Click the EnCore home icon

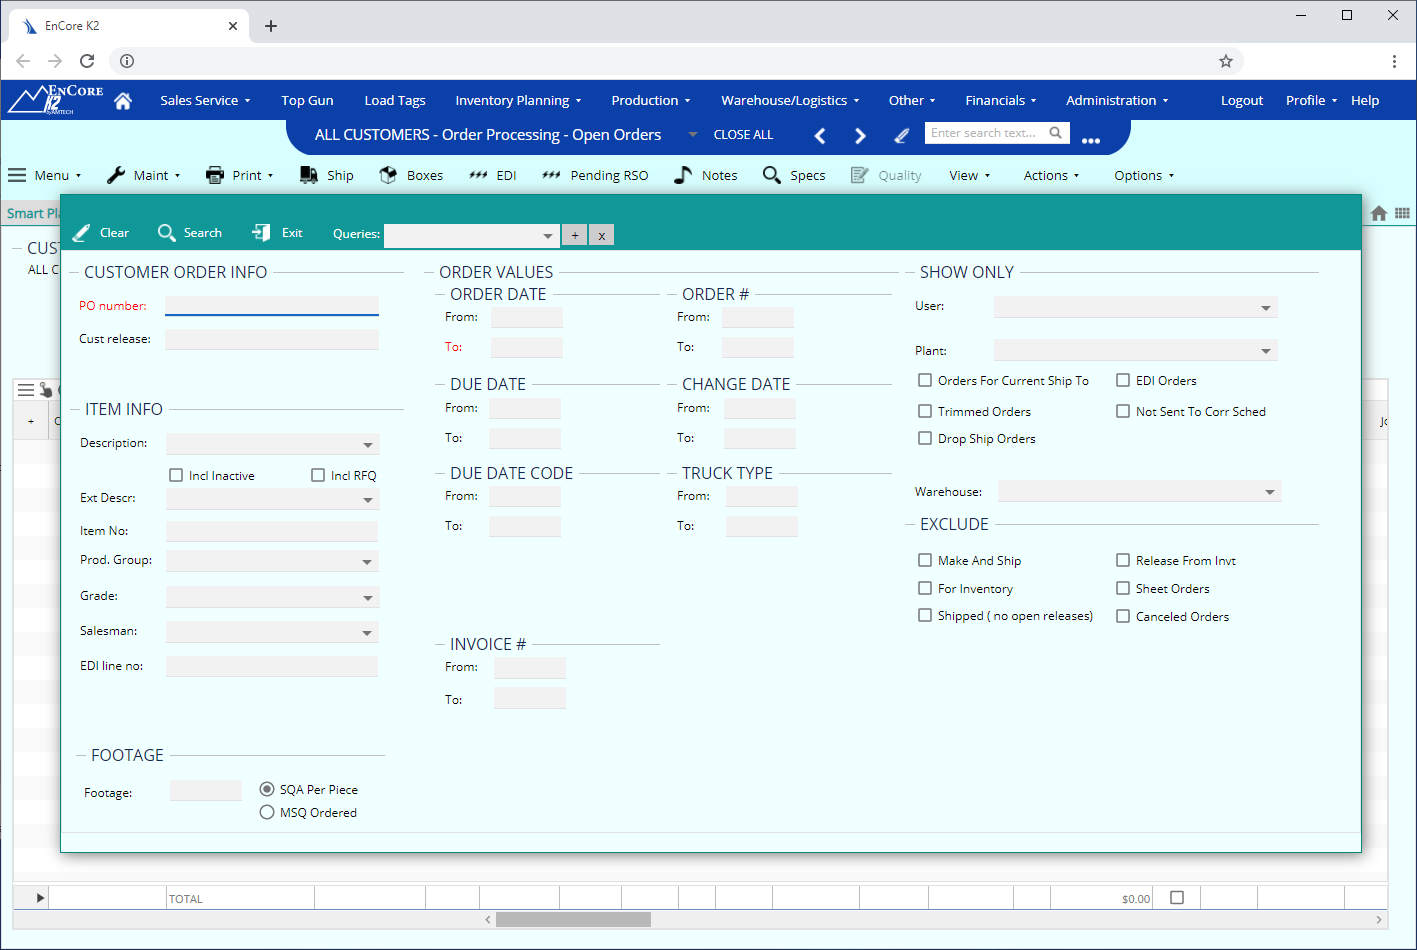pyautogui.click(x=123, y=101)
